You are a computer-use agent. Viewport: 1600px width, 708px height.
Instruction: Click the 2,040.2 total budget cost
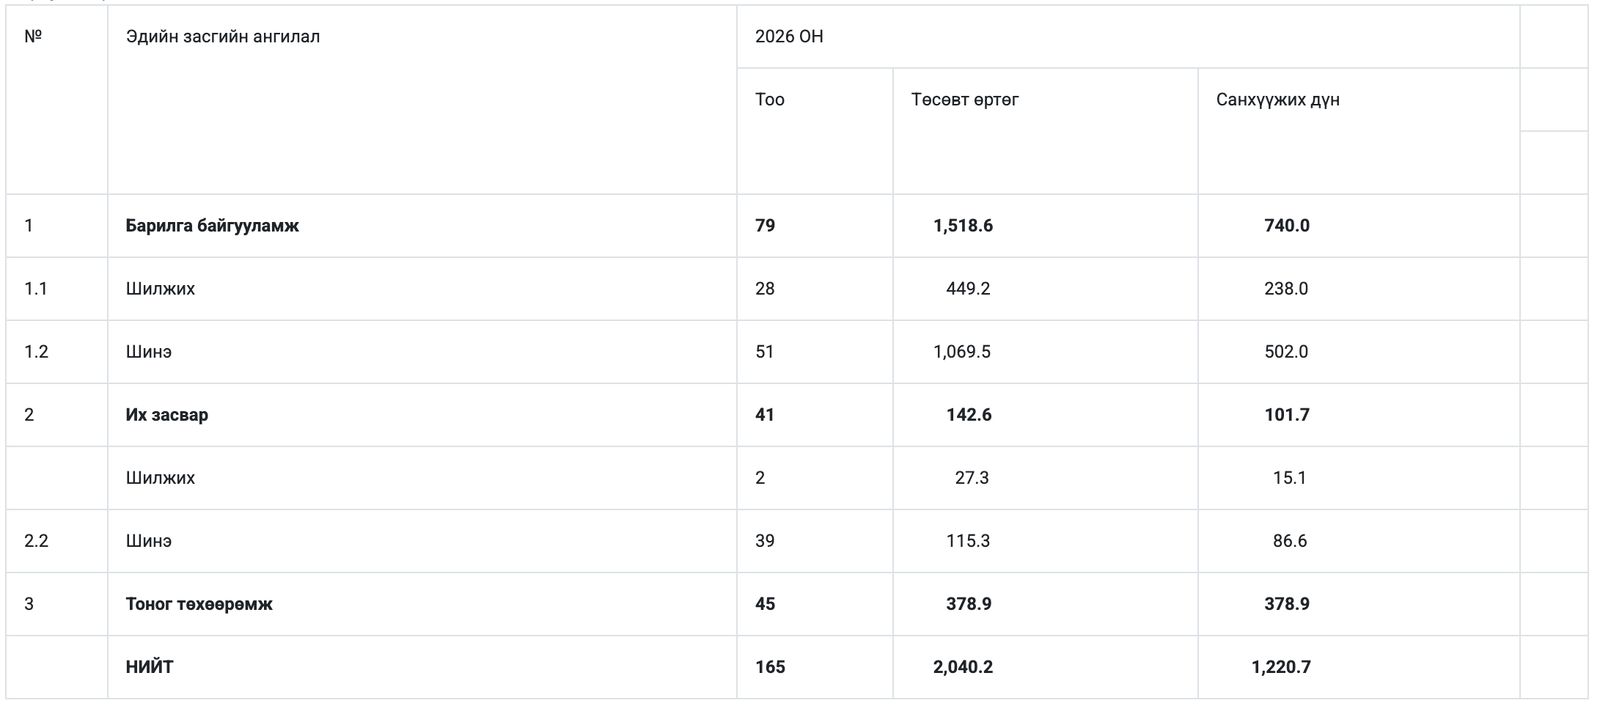coord(963,667)
